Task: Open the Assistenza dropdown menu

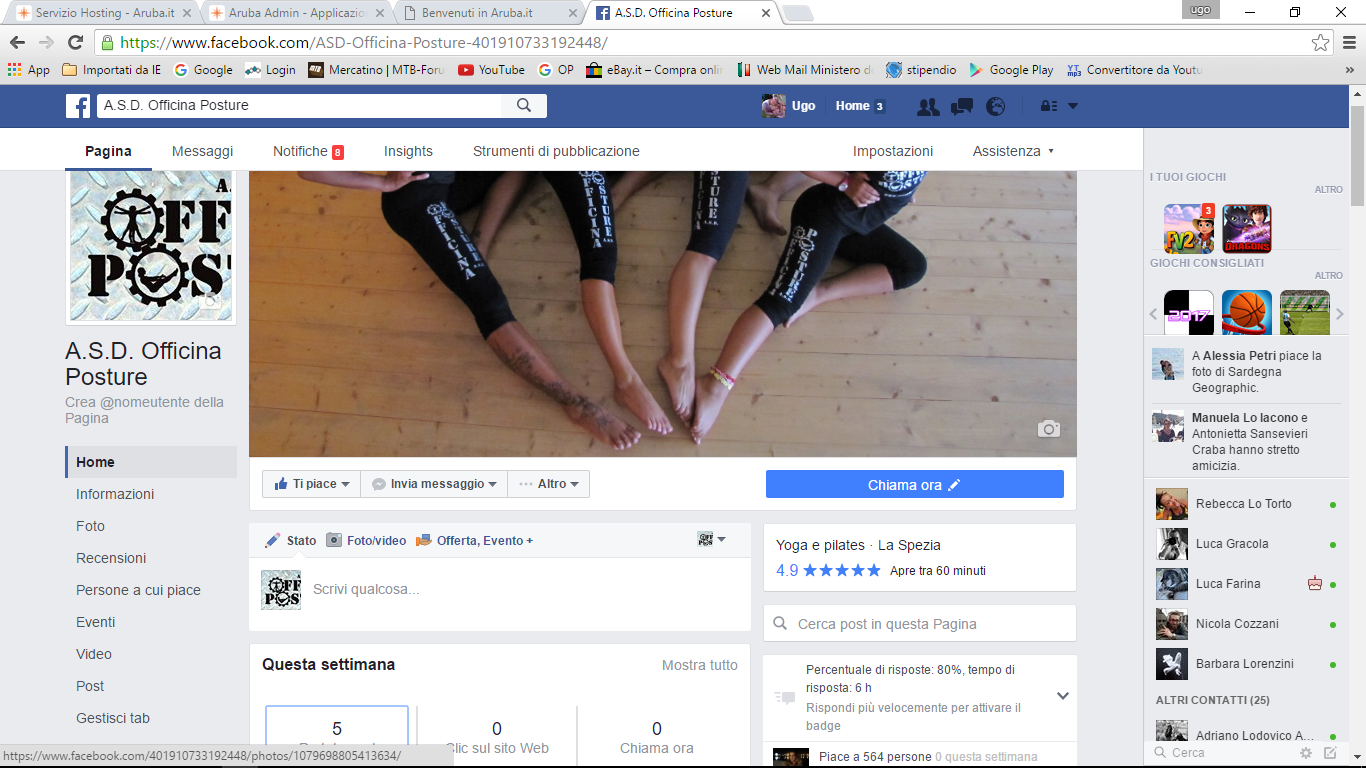Action: tap(1013, 151)
